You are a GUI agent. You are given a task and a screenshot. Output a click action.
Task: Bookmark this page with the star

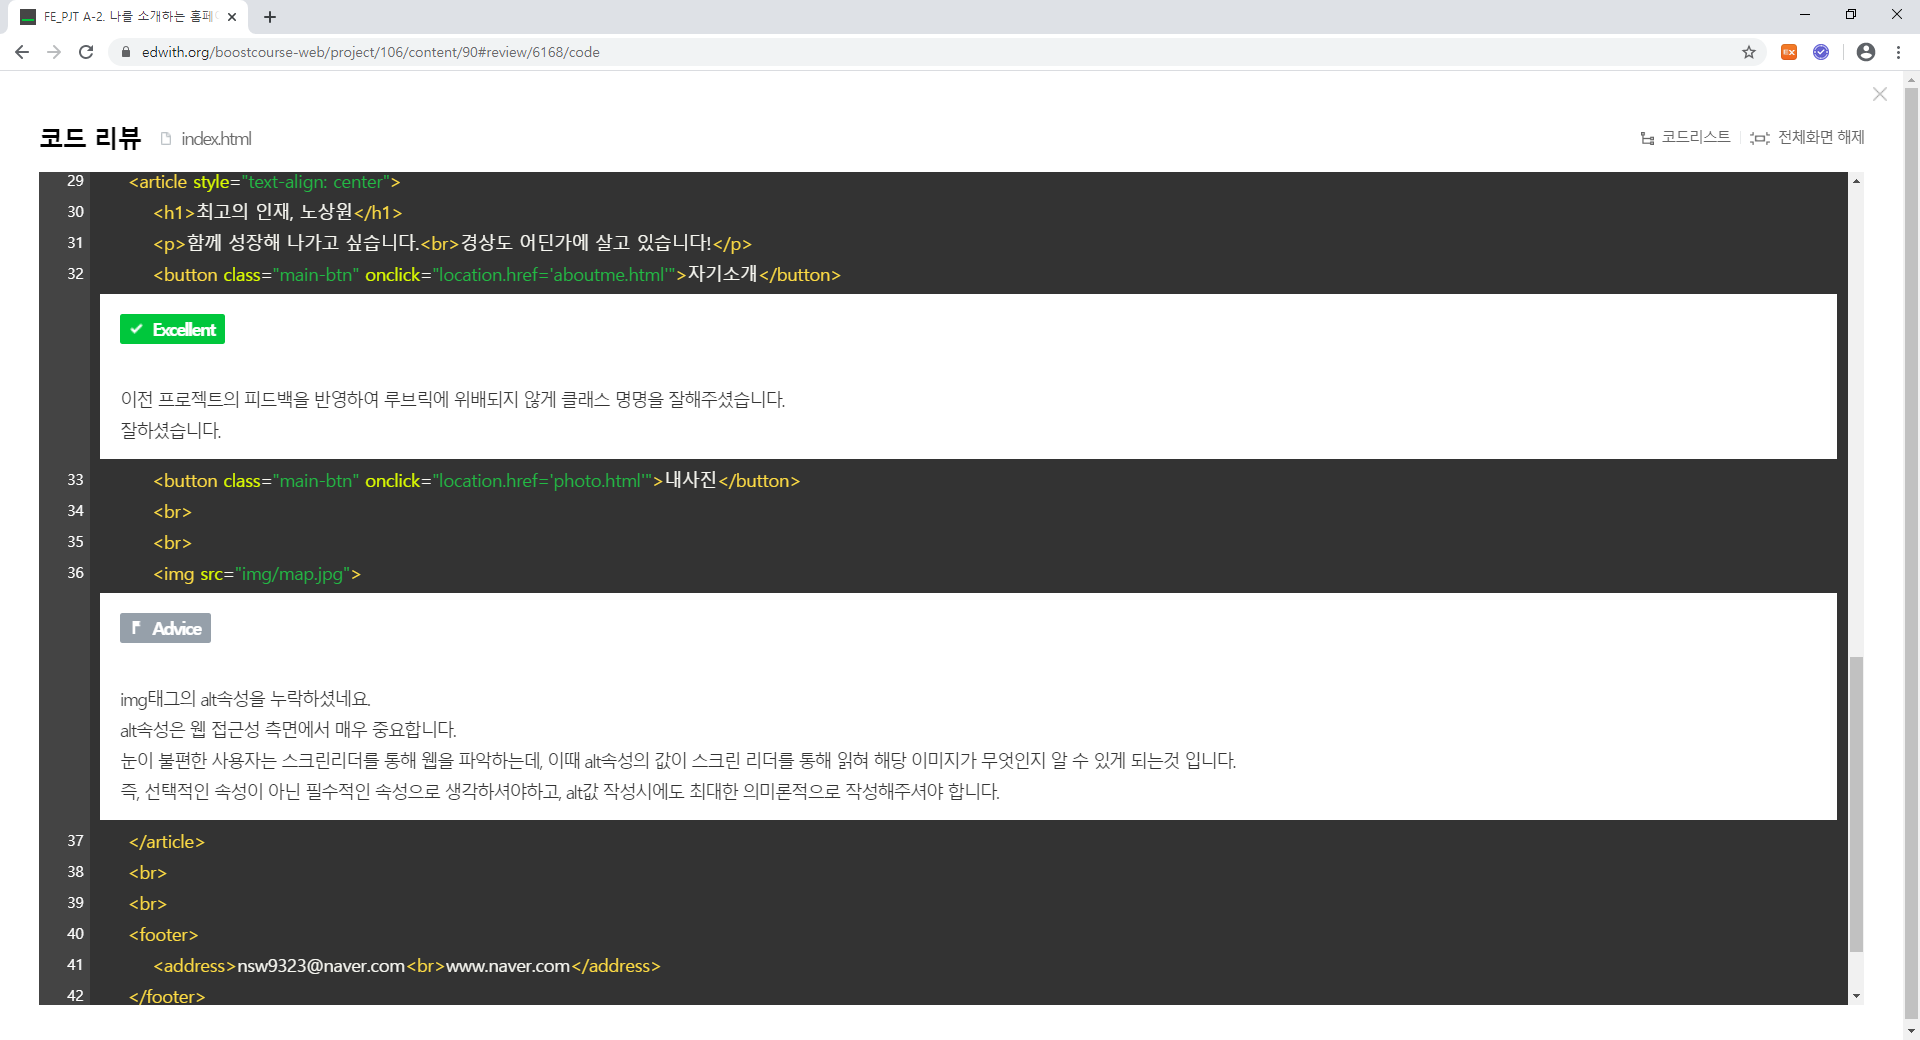point(1749,52)
